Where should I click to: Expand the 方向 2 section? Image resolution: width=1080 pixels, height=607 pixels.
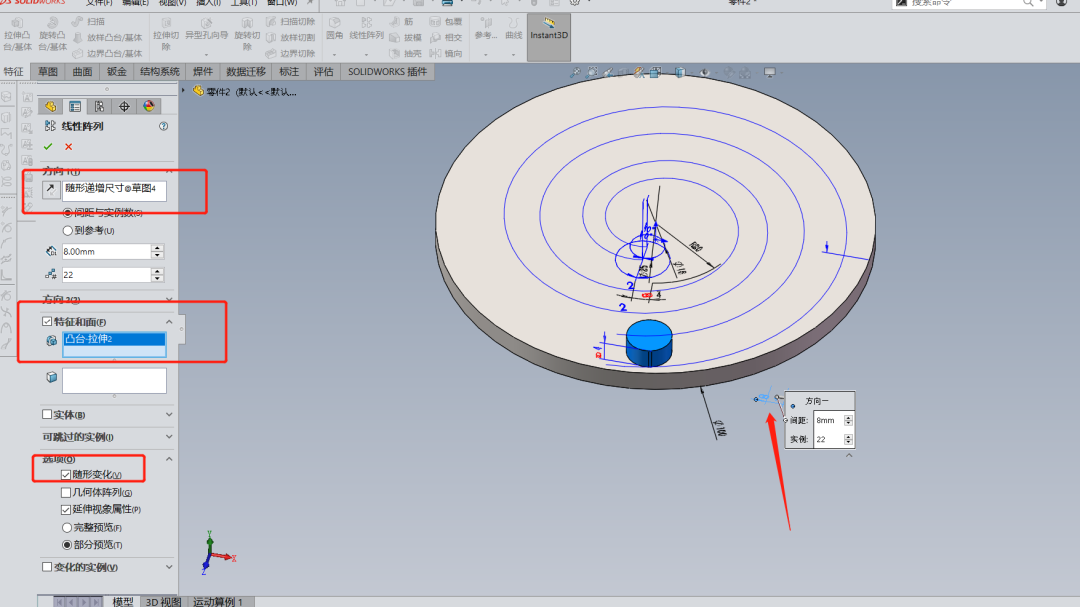[169, 299]
